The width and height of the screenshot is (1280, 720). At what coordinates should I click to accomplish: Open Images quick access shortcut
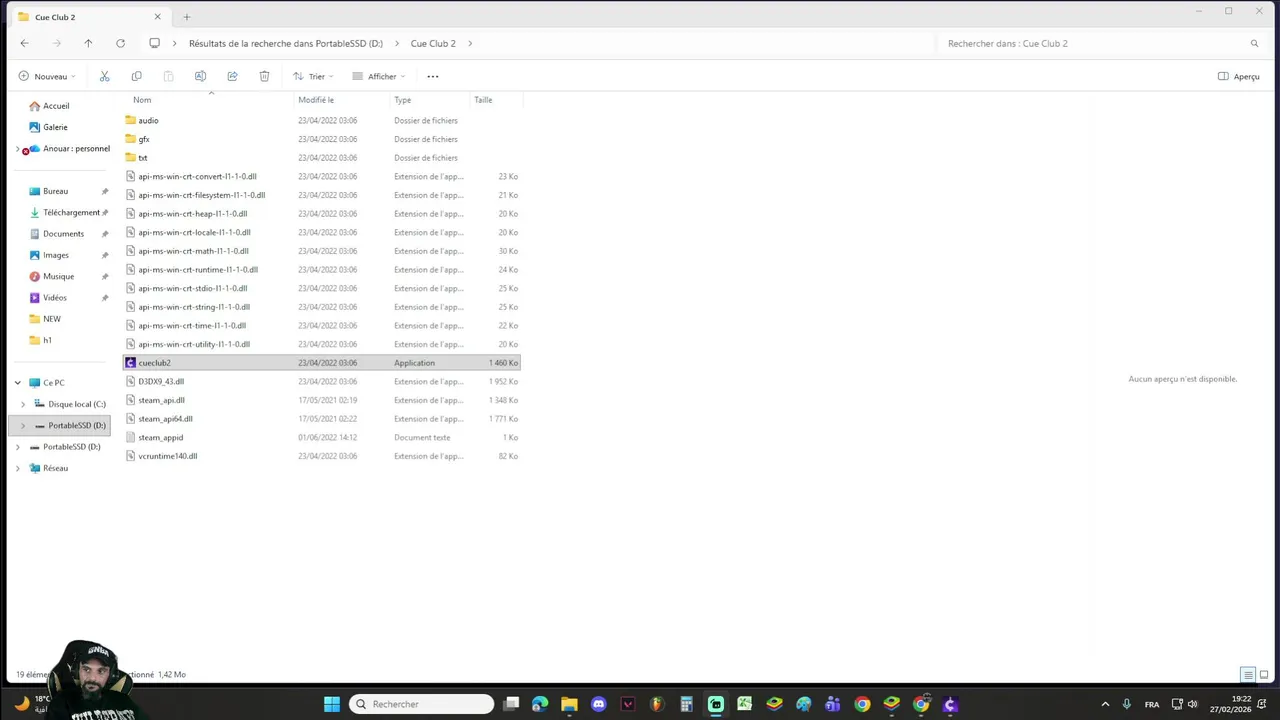[55, 255]
